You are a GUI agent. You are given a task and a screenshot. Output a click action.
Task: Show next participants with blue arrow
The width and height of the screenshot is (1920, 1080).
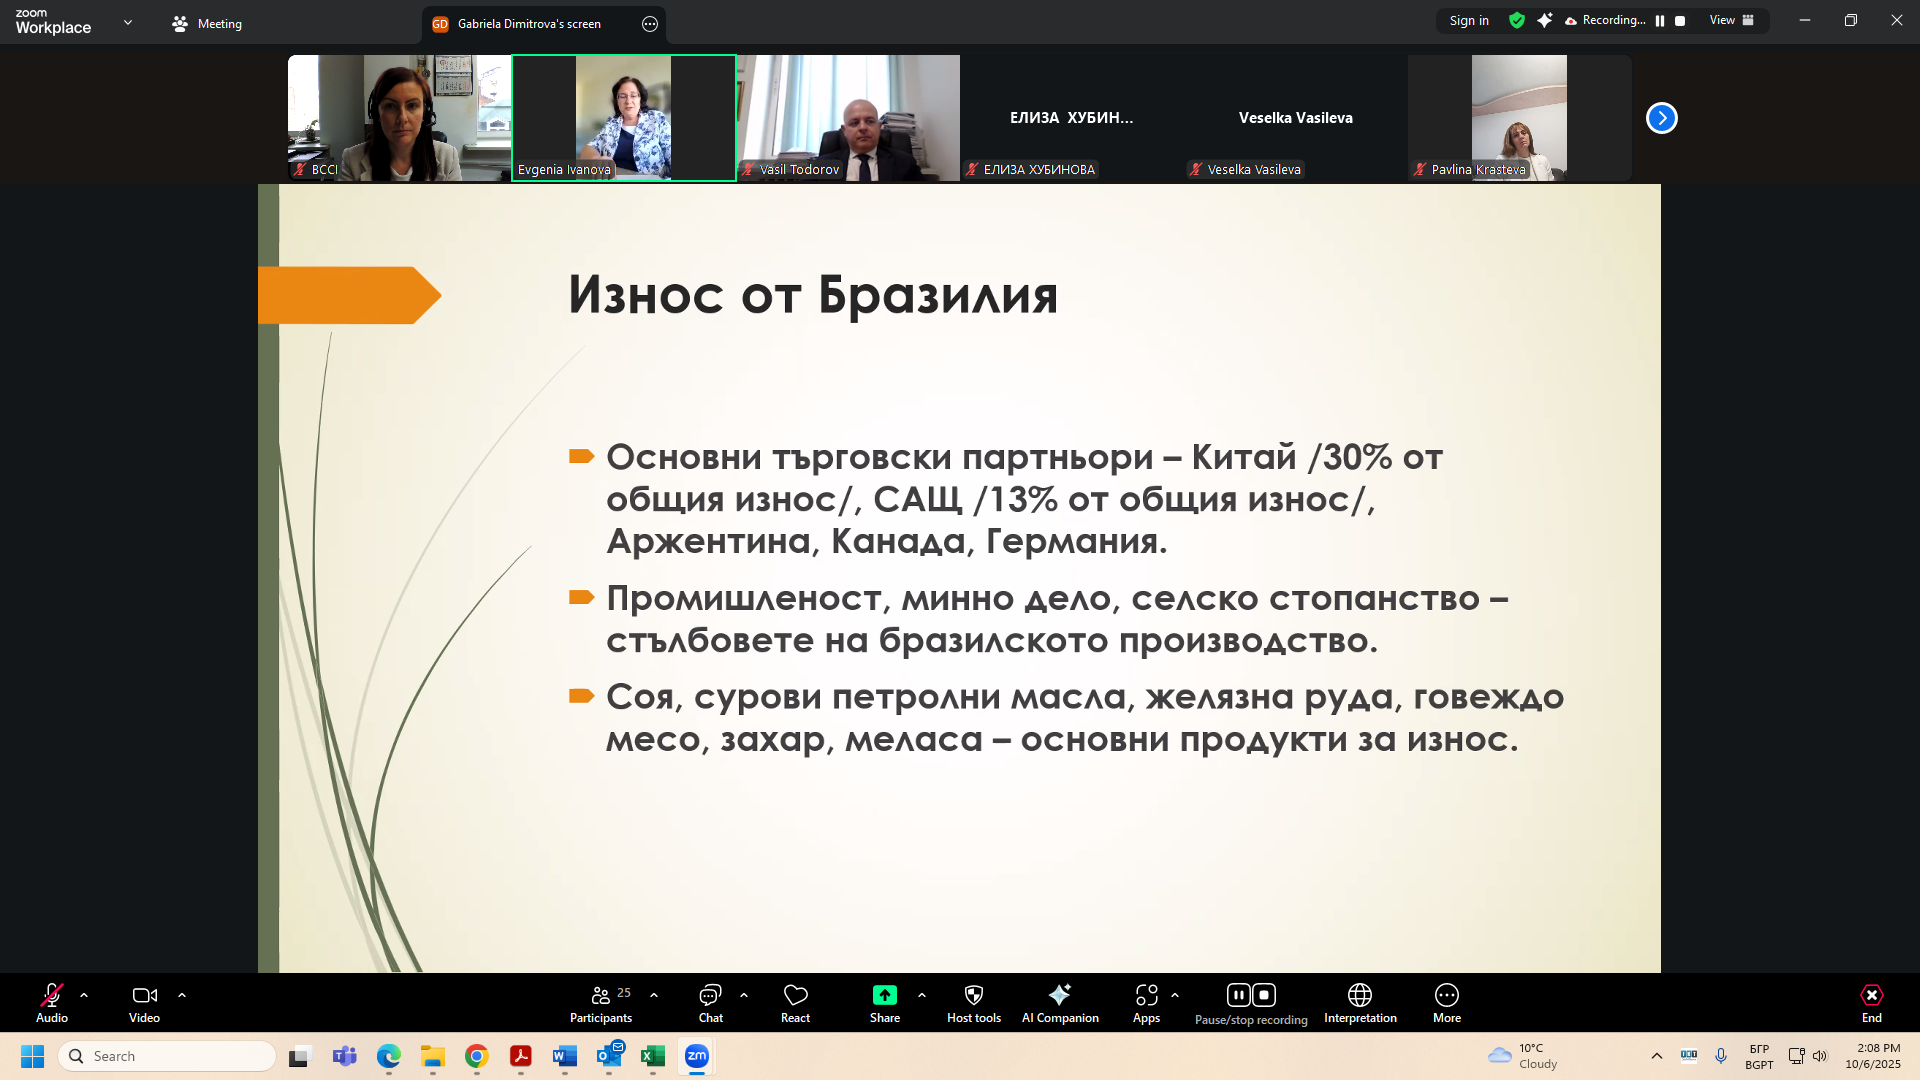1661,118
